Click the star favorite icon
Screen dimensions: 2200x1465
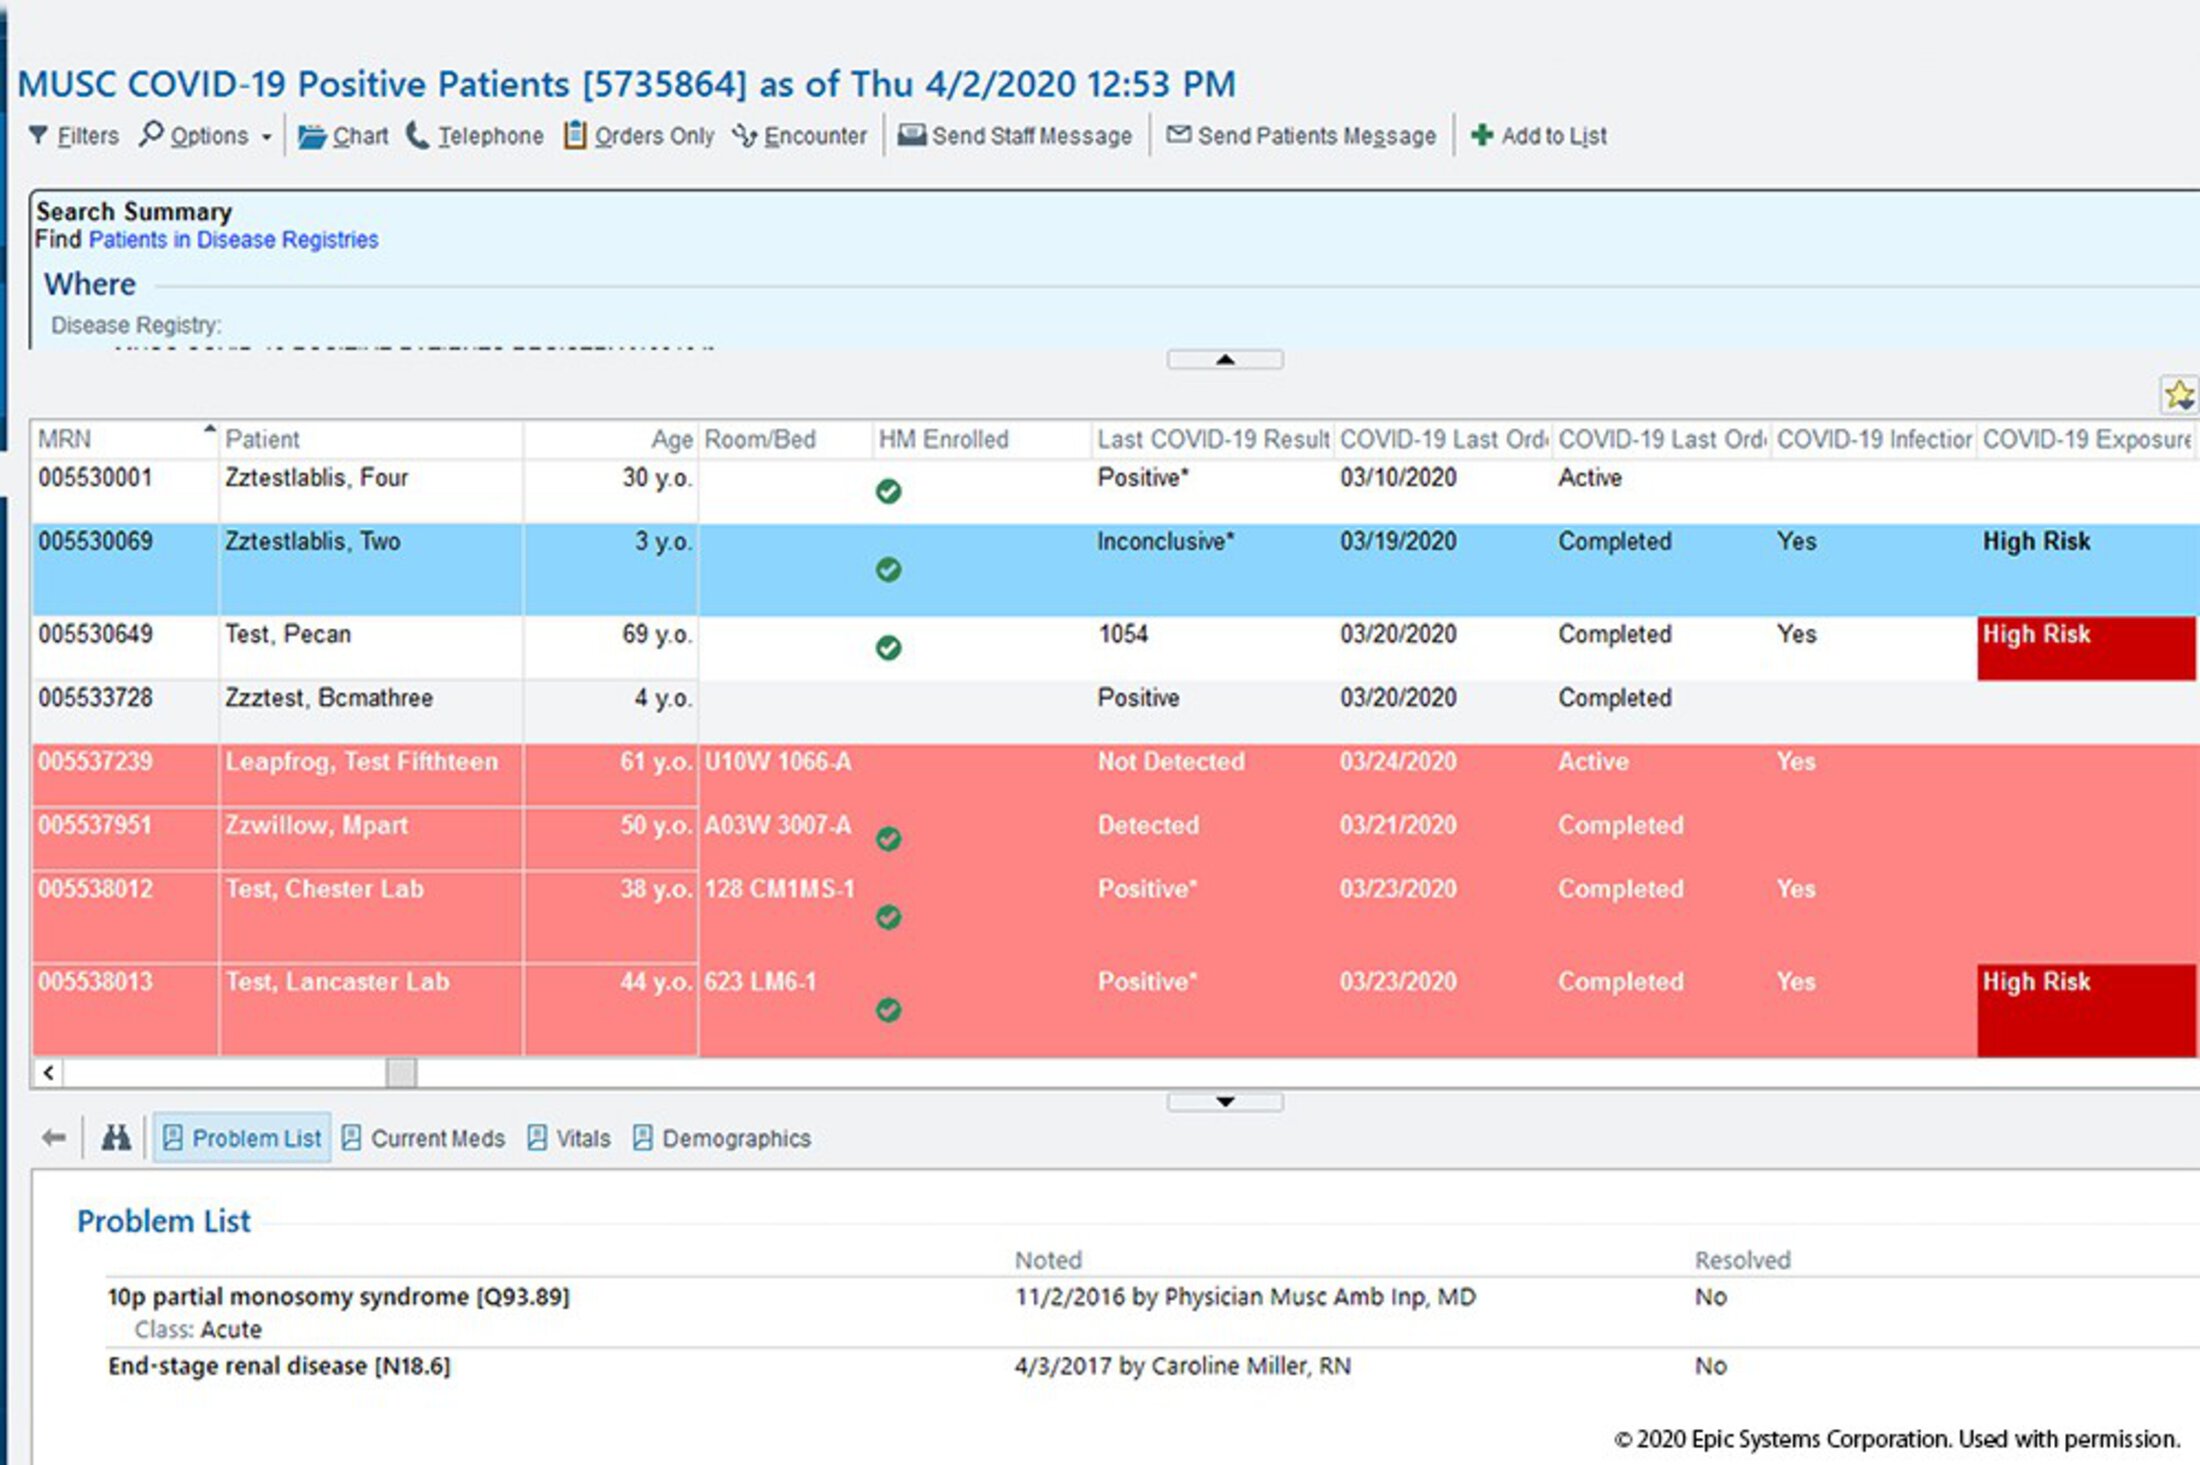(x=2179, y=395)
